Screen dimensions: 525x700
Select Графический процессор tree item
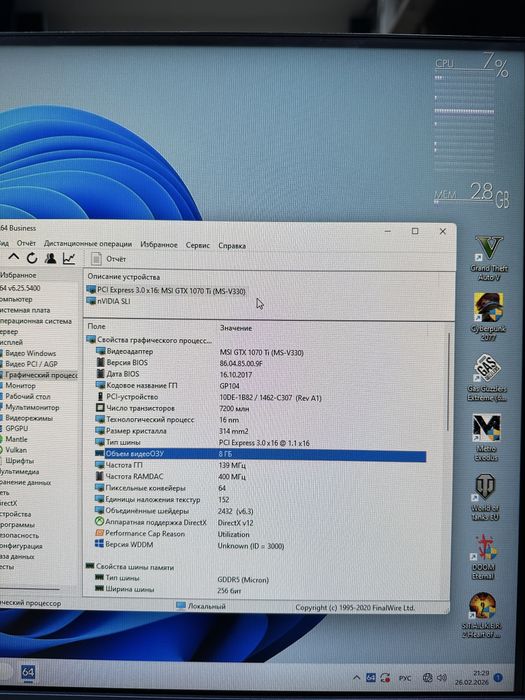point(38,375)
